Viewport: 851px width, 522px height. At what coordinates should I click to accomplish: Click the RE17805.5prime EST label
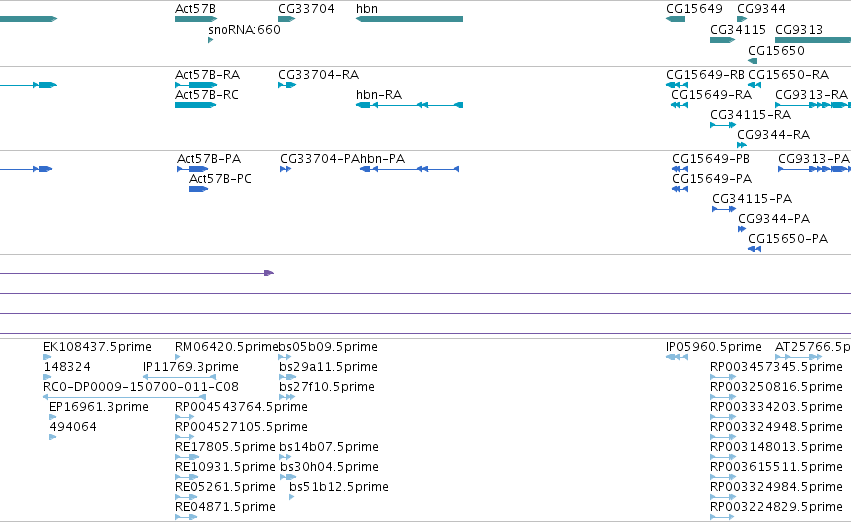(x=225, y=447)
